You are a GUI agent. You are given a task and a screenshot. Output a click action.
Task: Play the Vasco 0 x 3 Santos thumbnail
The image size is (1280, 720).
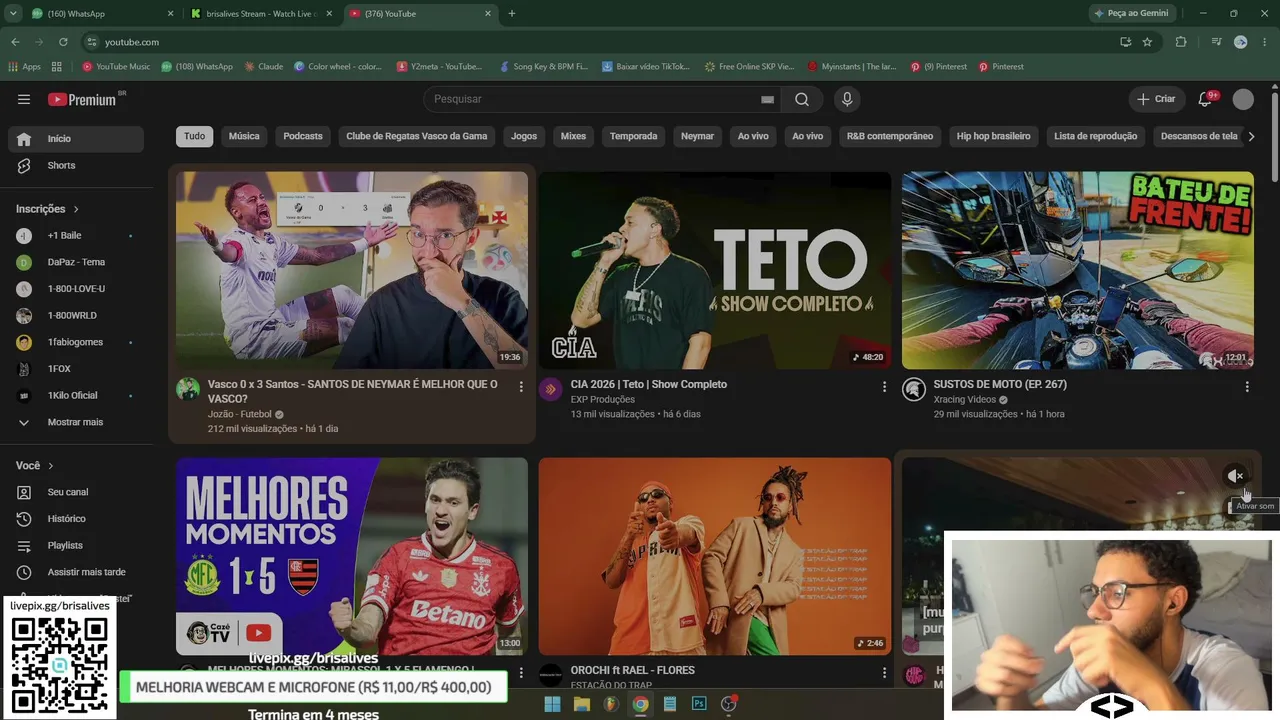coord(352,270)
